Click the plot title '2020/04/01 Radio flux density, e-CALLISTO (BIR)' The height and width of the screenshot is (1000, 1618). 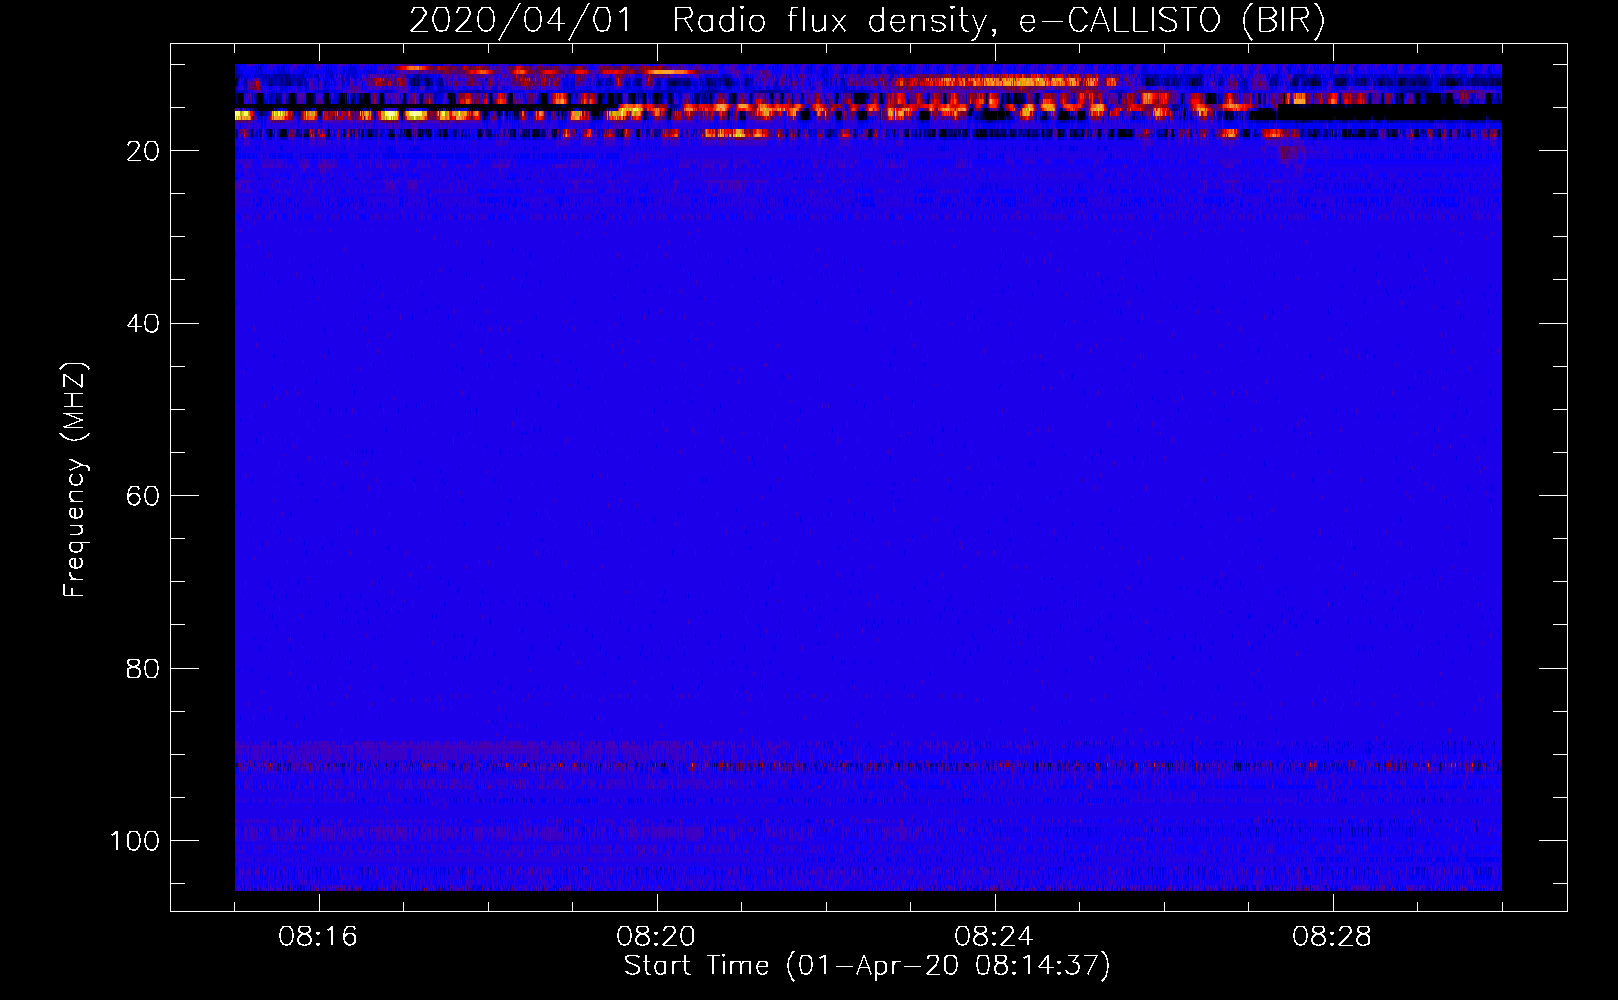pyautogui.click(x=867, y=21)
